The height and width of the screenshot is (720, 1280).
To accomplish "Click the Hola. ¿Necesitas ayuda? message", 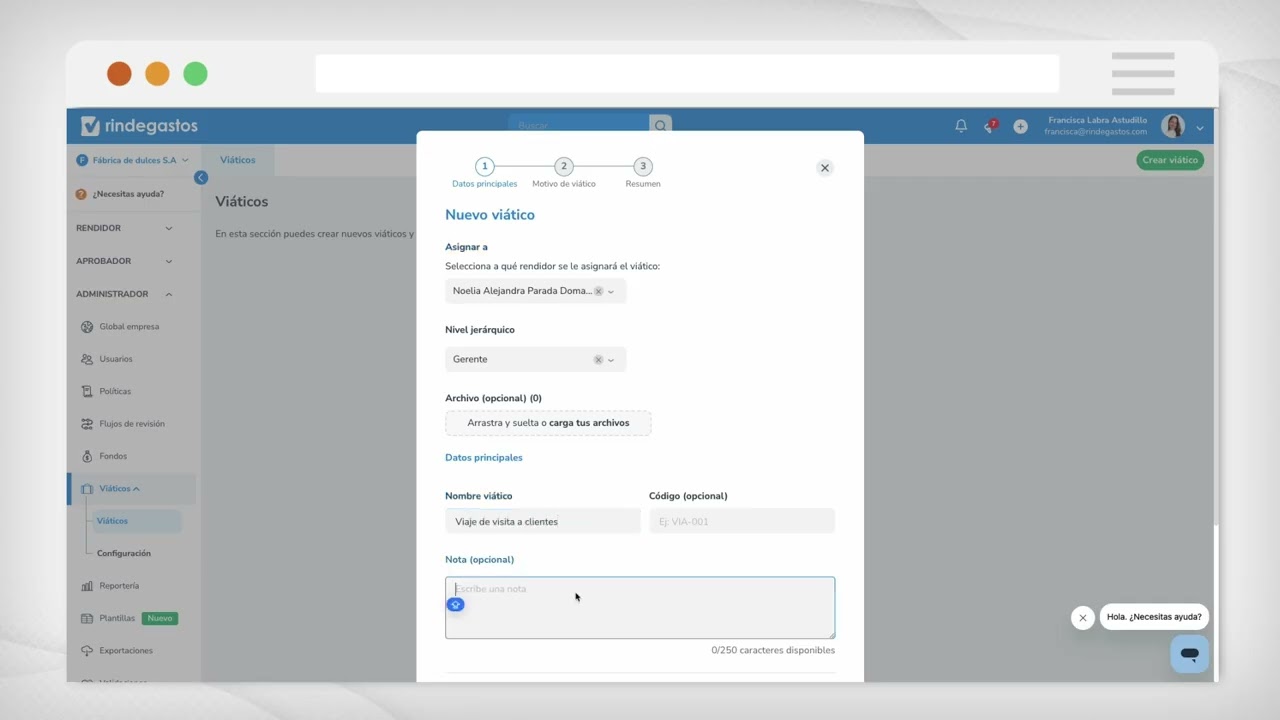I will tap(1154, 617).
